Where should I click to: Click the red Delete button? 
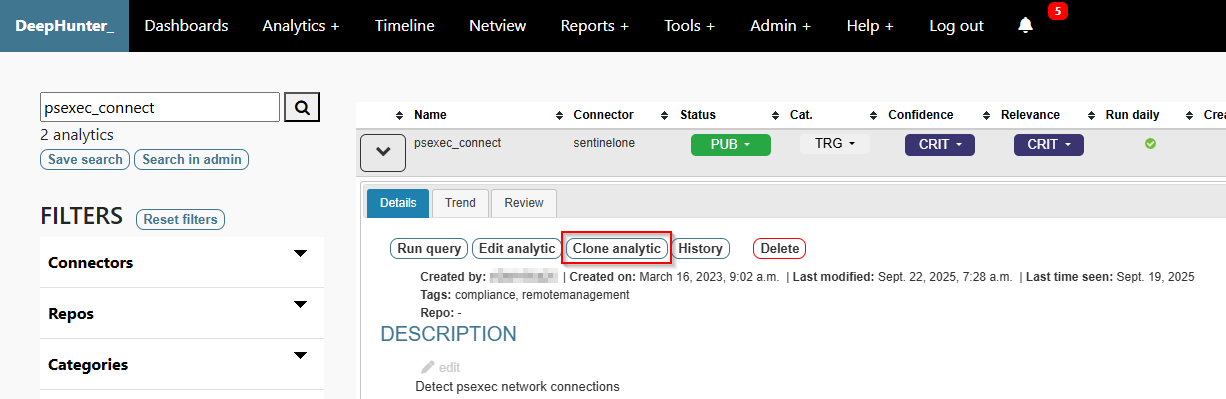tap(780, 248)
